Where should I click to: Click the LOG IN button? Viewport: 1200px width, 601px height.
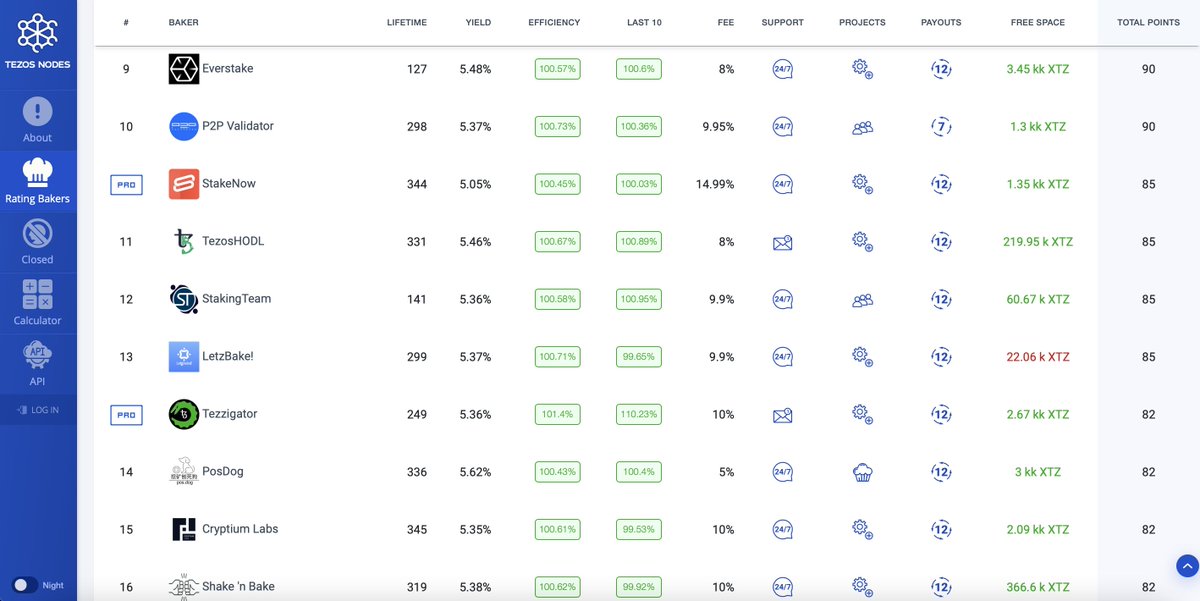[x=38, y=410]
